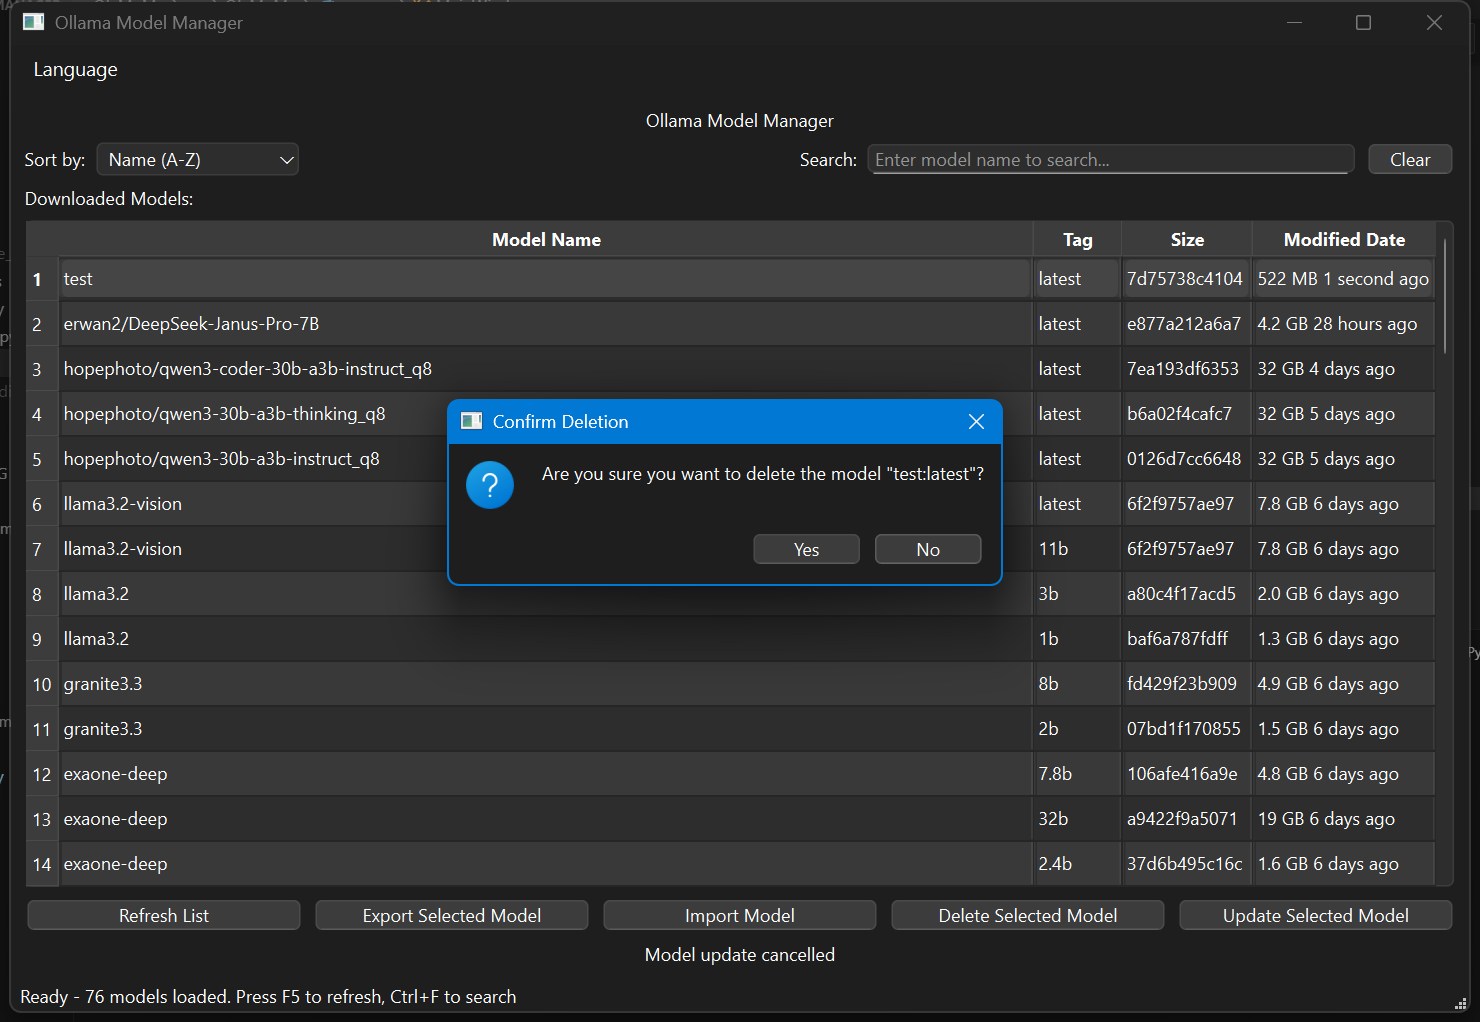Click the Ollama Model Manager window icon
Screen dimensions: 1480x1022
point(33,22)
